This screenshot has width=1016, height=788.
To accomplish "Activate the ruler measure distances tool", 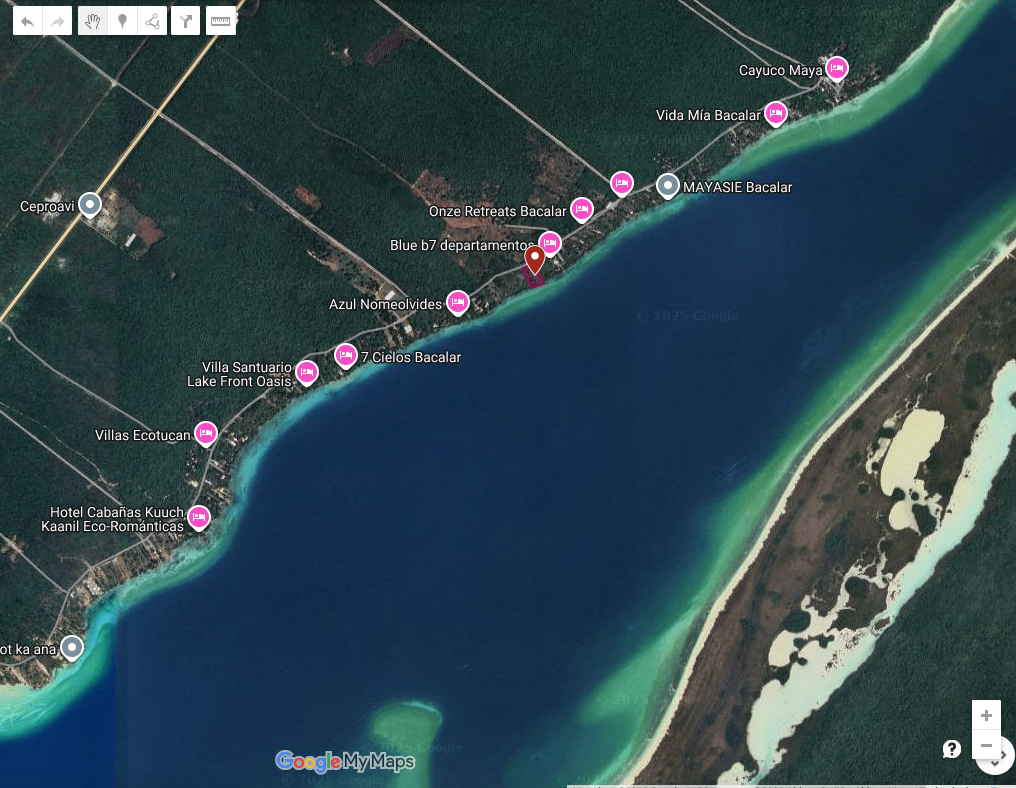I will (x=221, y=21).
